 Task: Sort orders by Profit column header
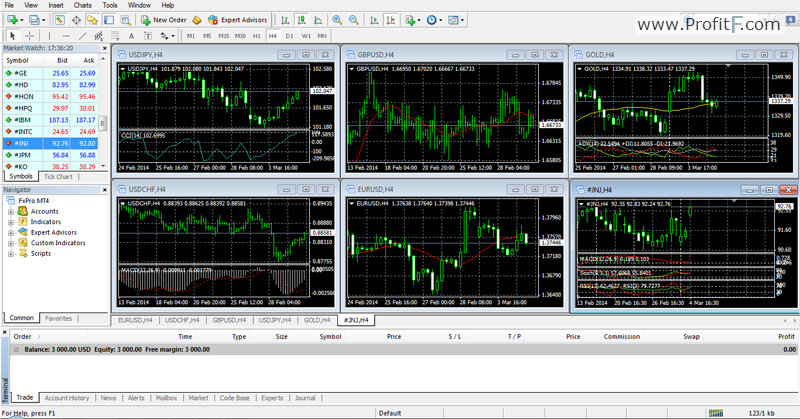786,337
